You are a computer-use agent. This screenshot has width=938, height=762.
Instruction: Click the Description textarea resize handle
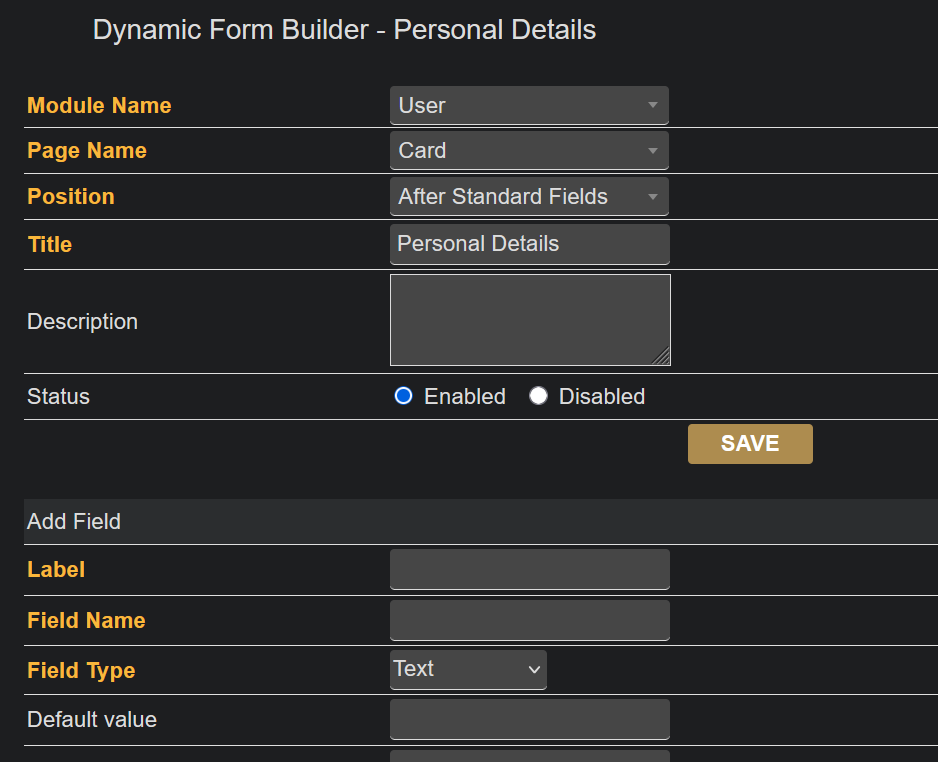(x=662, y=357)
